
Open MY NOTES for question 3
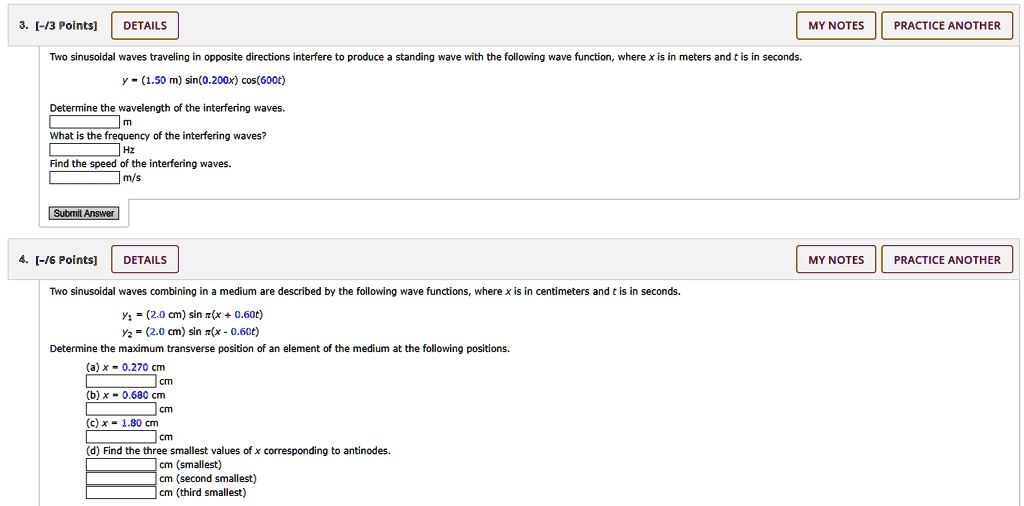836,26
